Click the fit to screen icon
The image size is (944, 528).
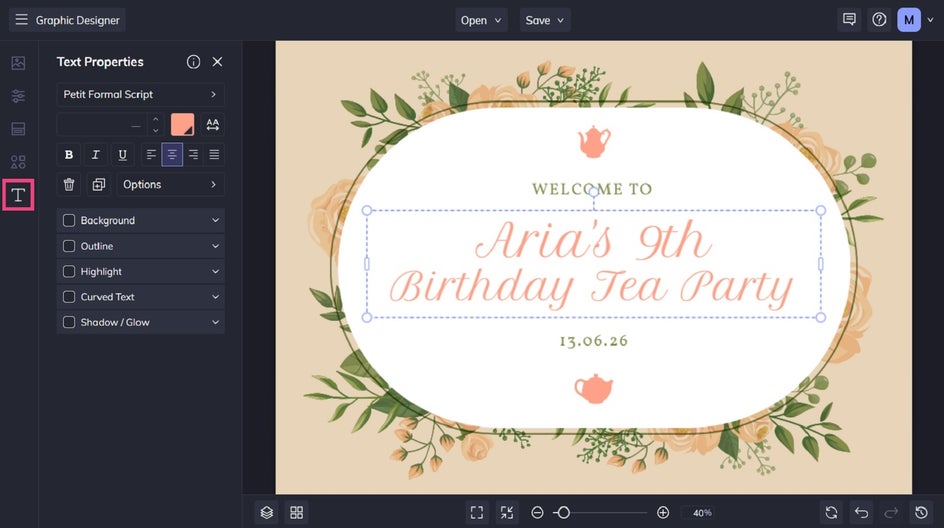point(477,512)
